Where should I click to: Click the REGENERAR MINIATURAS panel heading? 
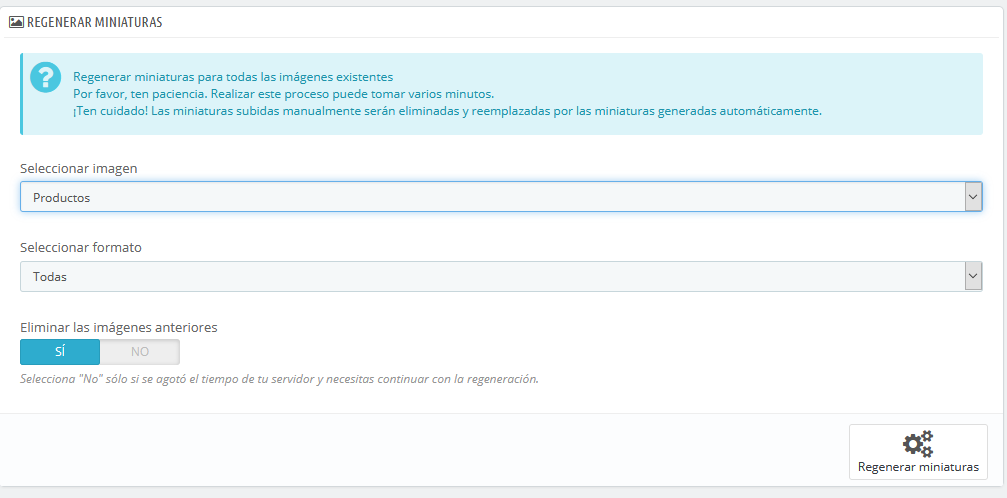[x=94, y=22]
